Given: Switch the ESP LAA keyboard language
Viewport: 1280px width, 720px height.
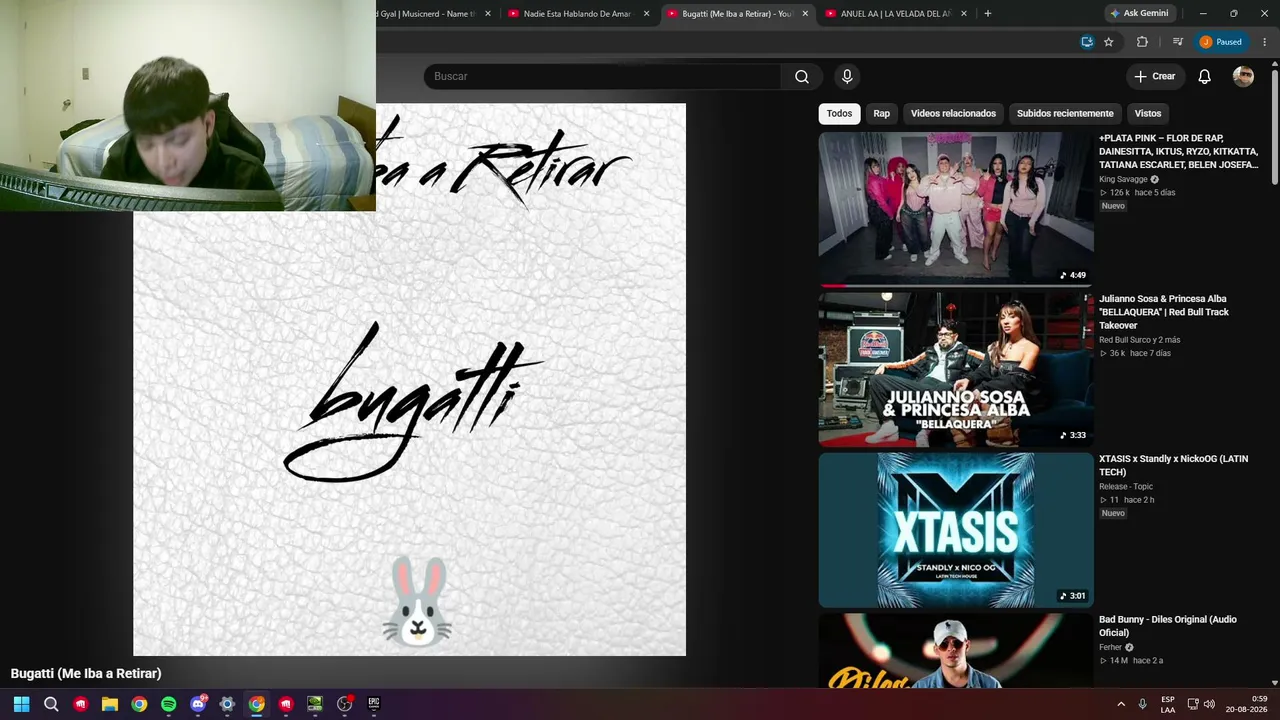Looking at the screenshot, I should pyautogui.click(x=1168, y=704).
